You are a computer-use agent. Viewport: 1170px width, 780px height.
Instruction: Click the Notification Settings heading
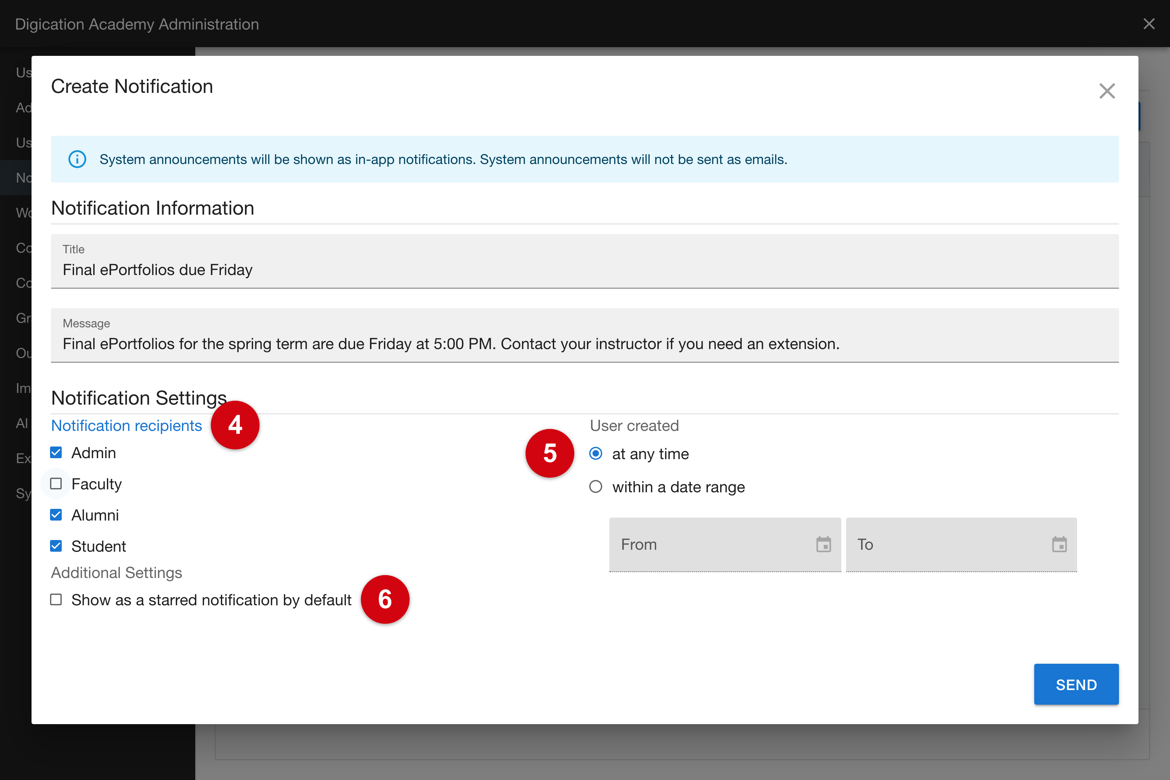139,398
